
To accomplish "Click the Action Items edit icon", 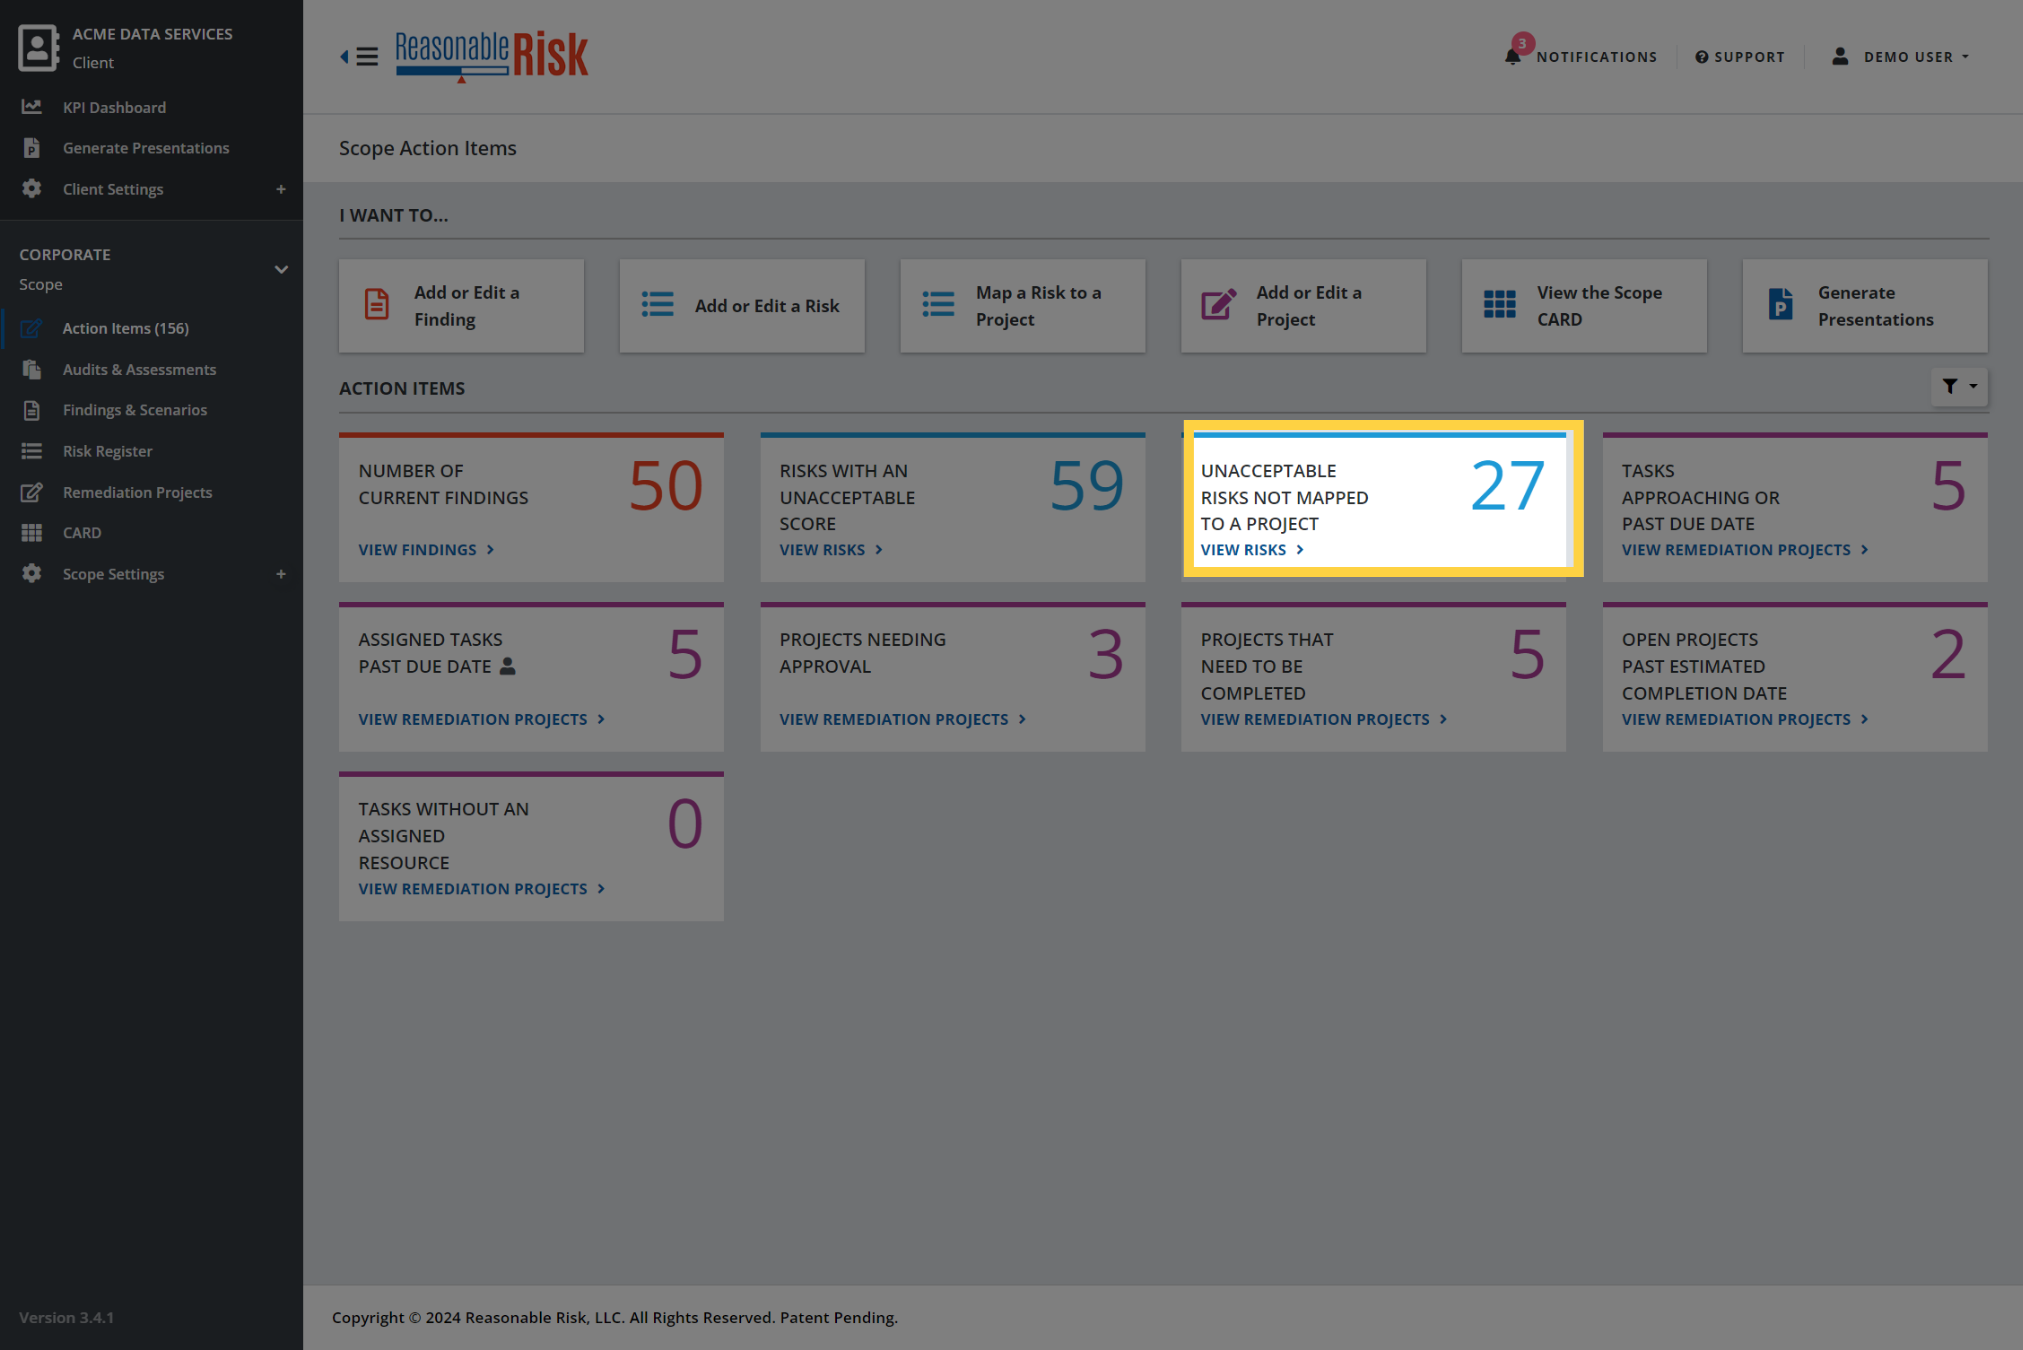I will (32, 328).
